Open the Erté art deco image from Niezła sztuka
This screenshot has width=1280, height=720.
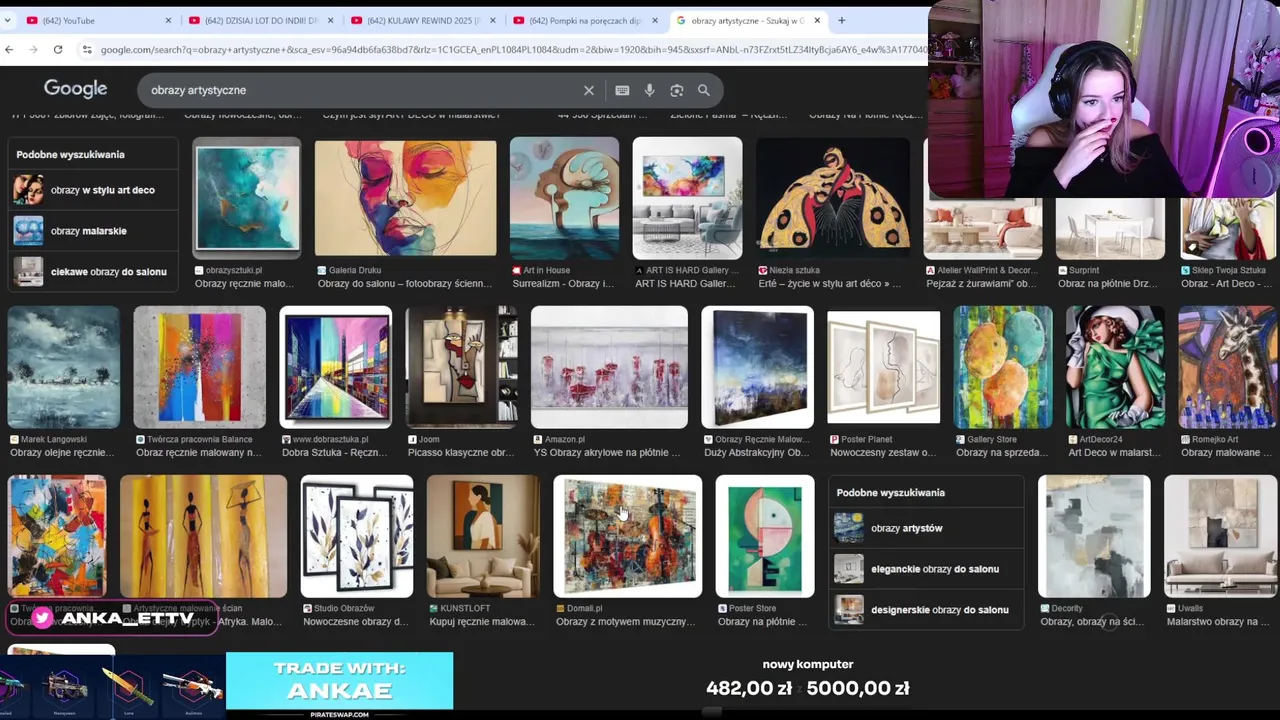(833, 198)
